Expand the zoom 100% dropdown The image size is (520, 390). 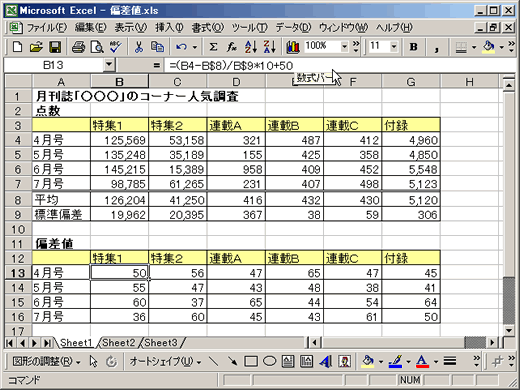[x=344, y=46]
